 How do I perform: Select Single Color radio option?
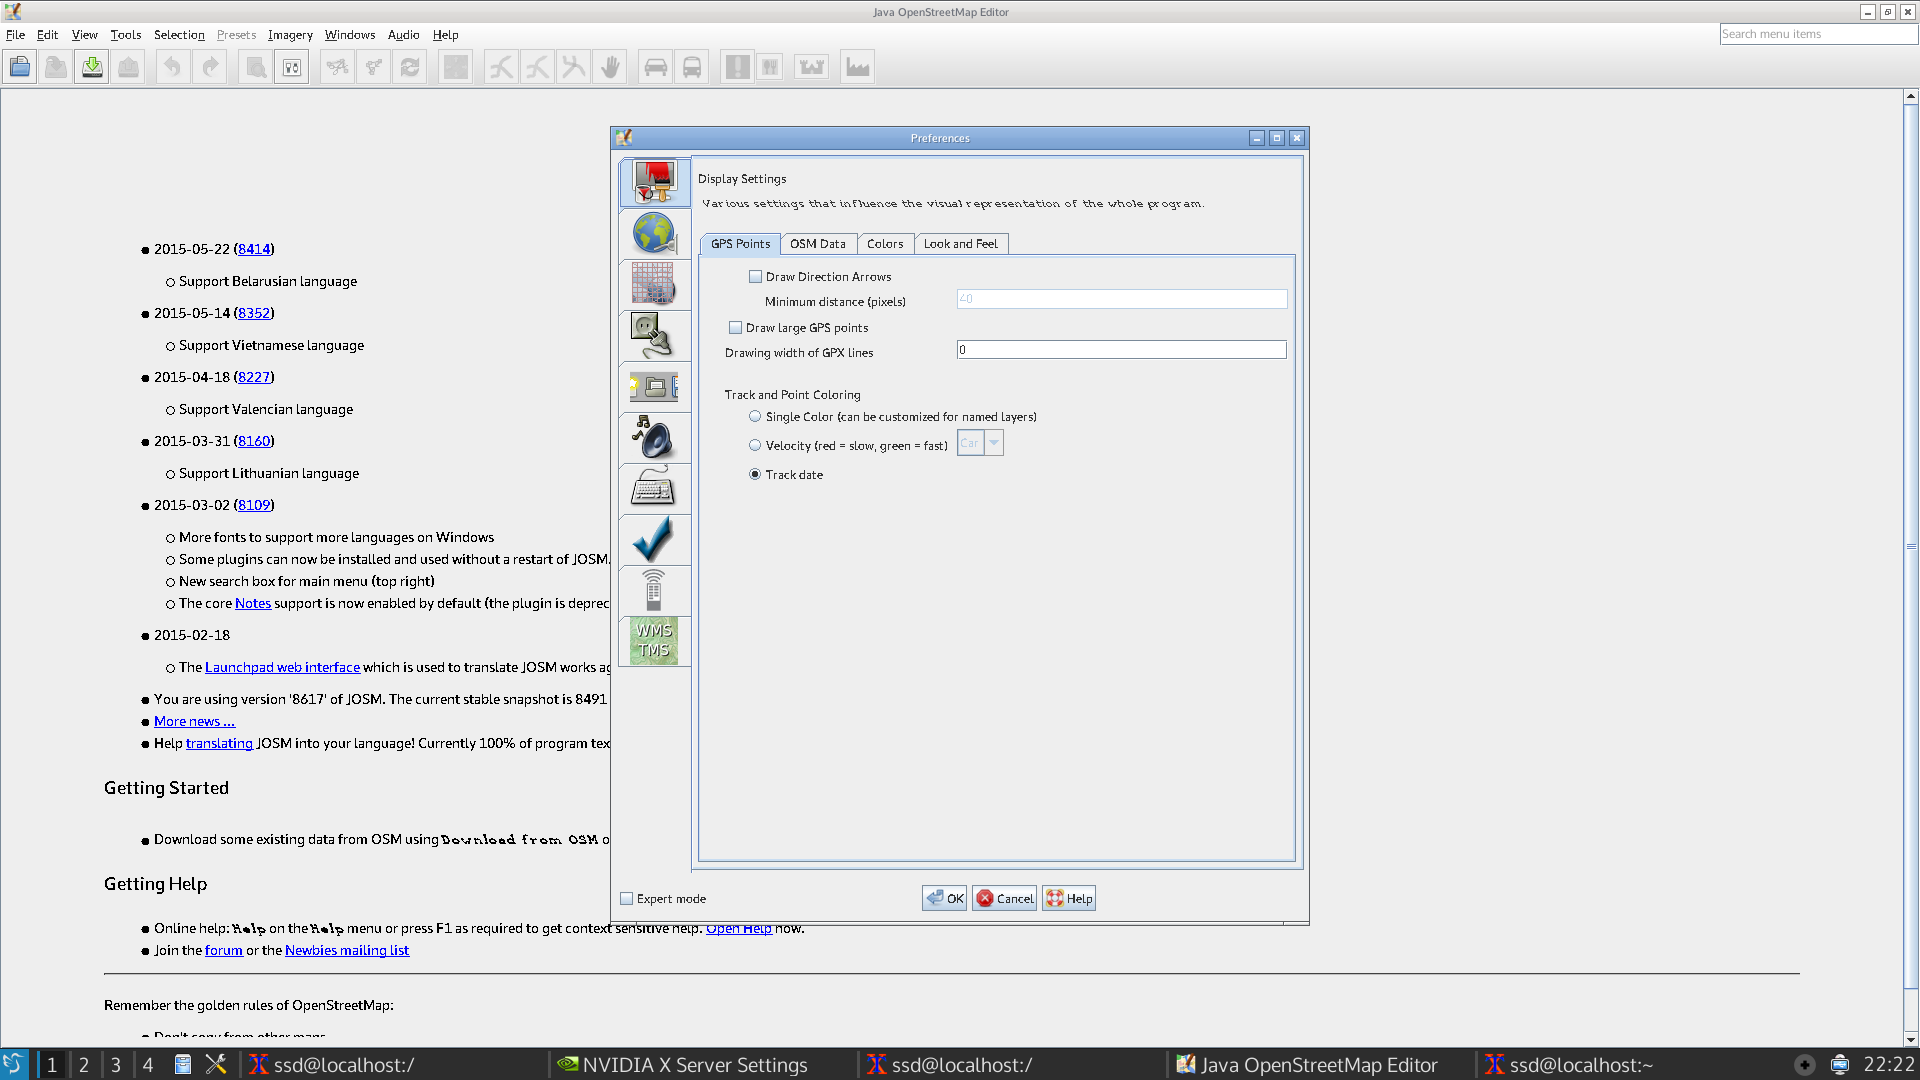[755, 417]
